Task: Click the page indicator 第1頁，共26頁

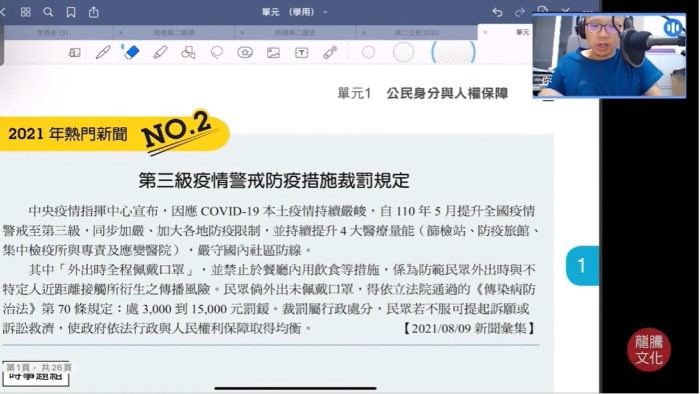Action: tap(39, 367)
